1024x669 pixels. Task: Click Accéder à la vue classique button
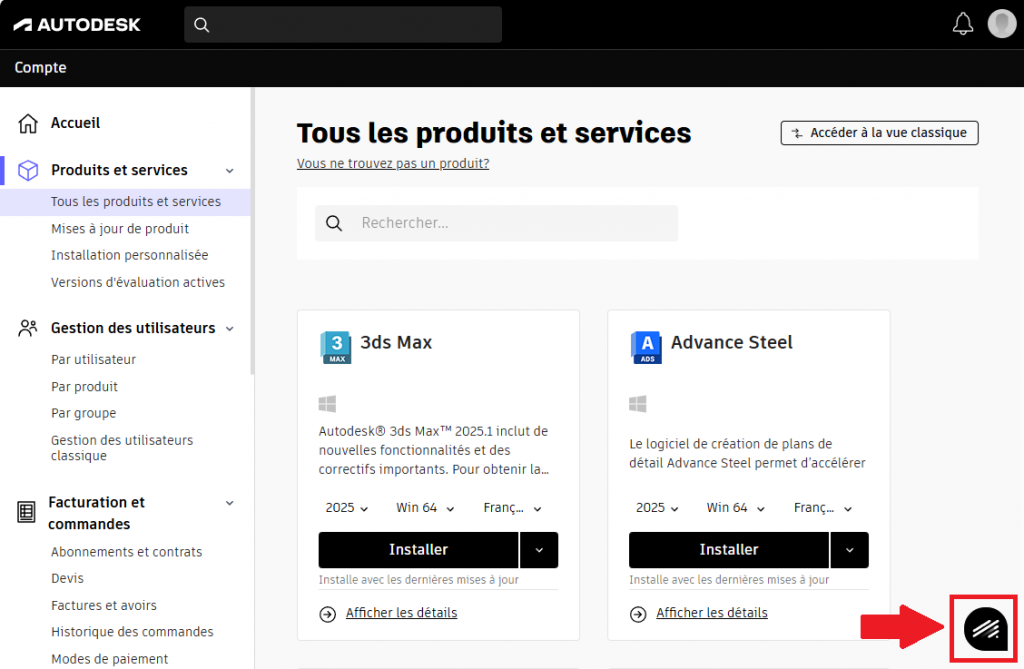879,133
